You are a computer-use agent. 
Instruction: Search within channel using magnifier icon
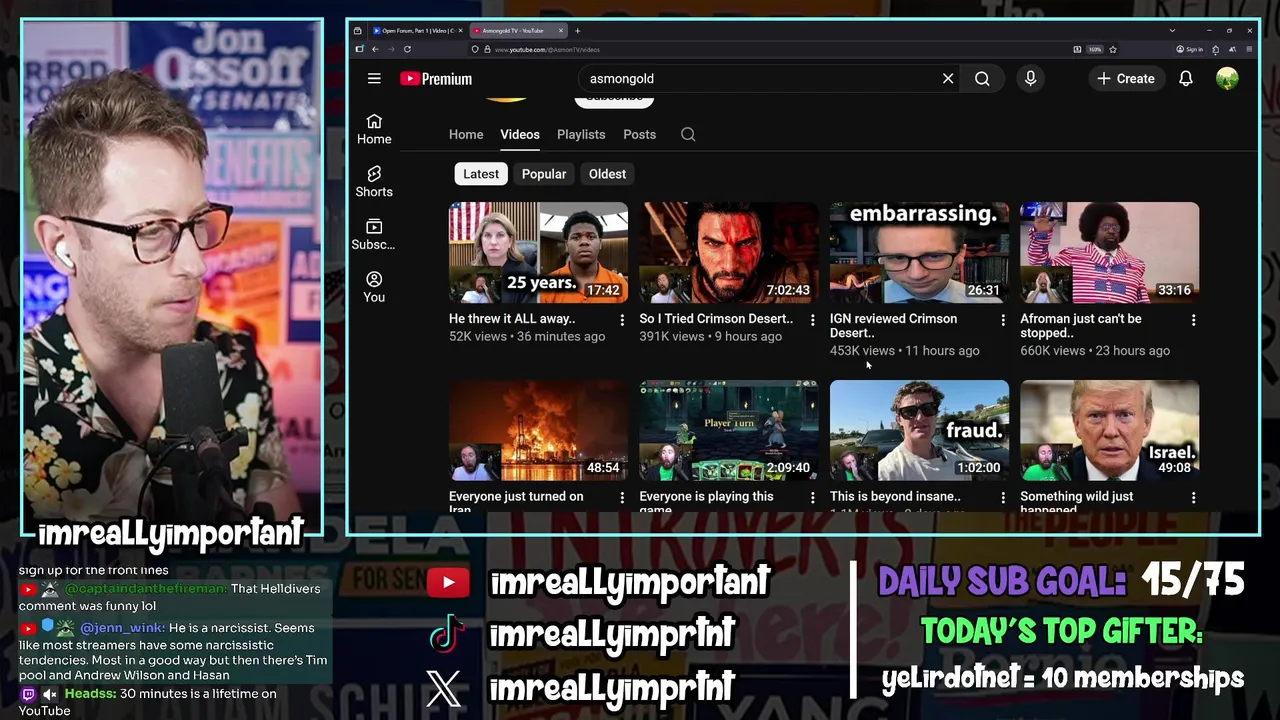pos(688,134)
